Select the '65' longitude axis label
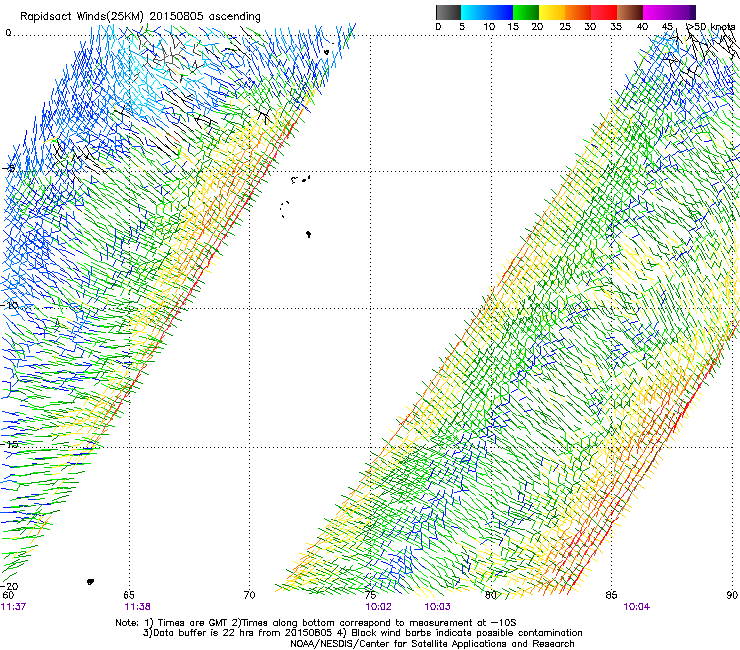The width and height of the screenshot is (740, 650). [129, 595]
